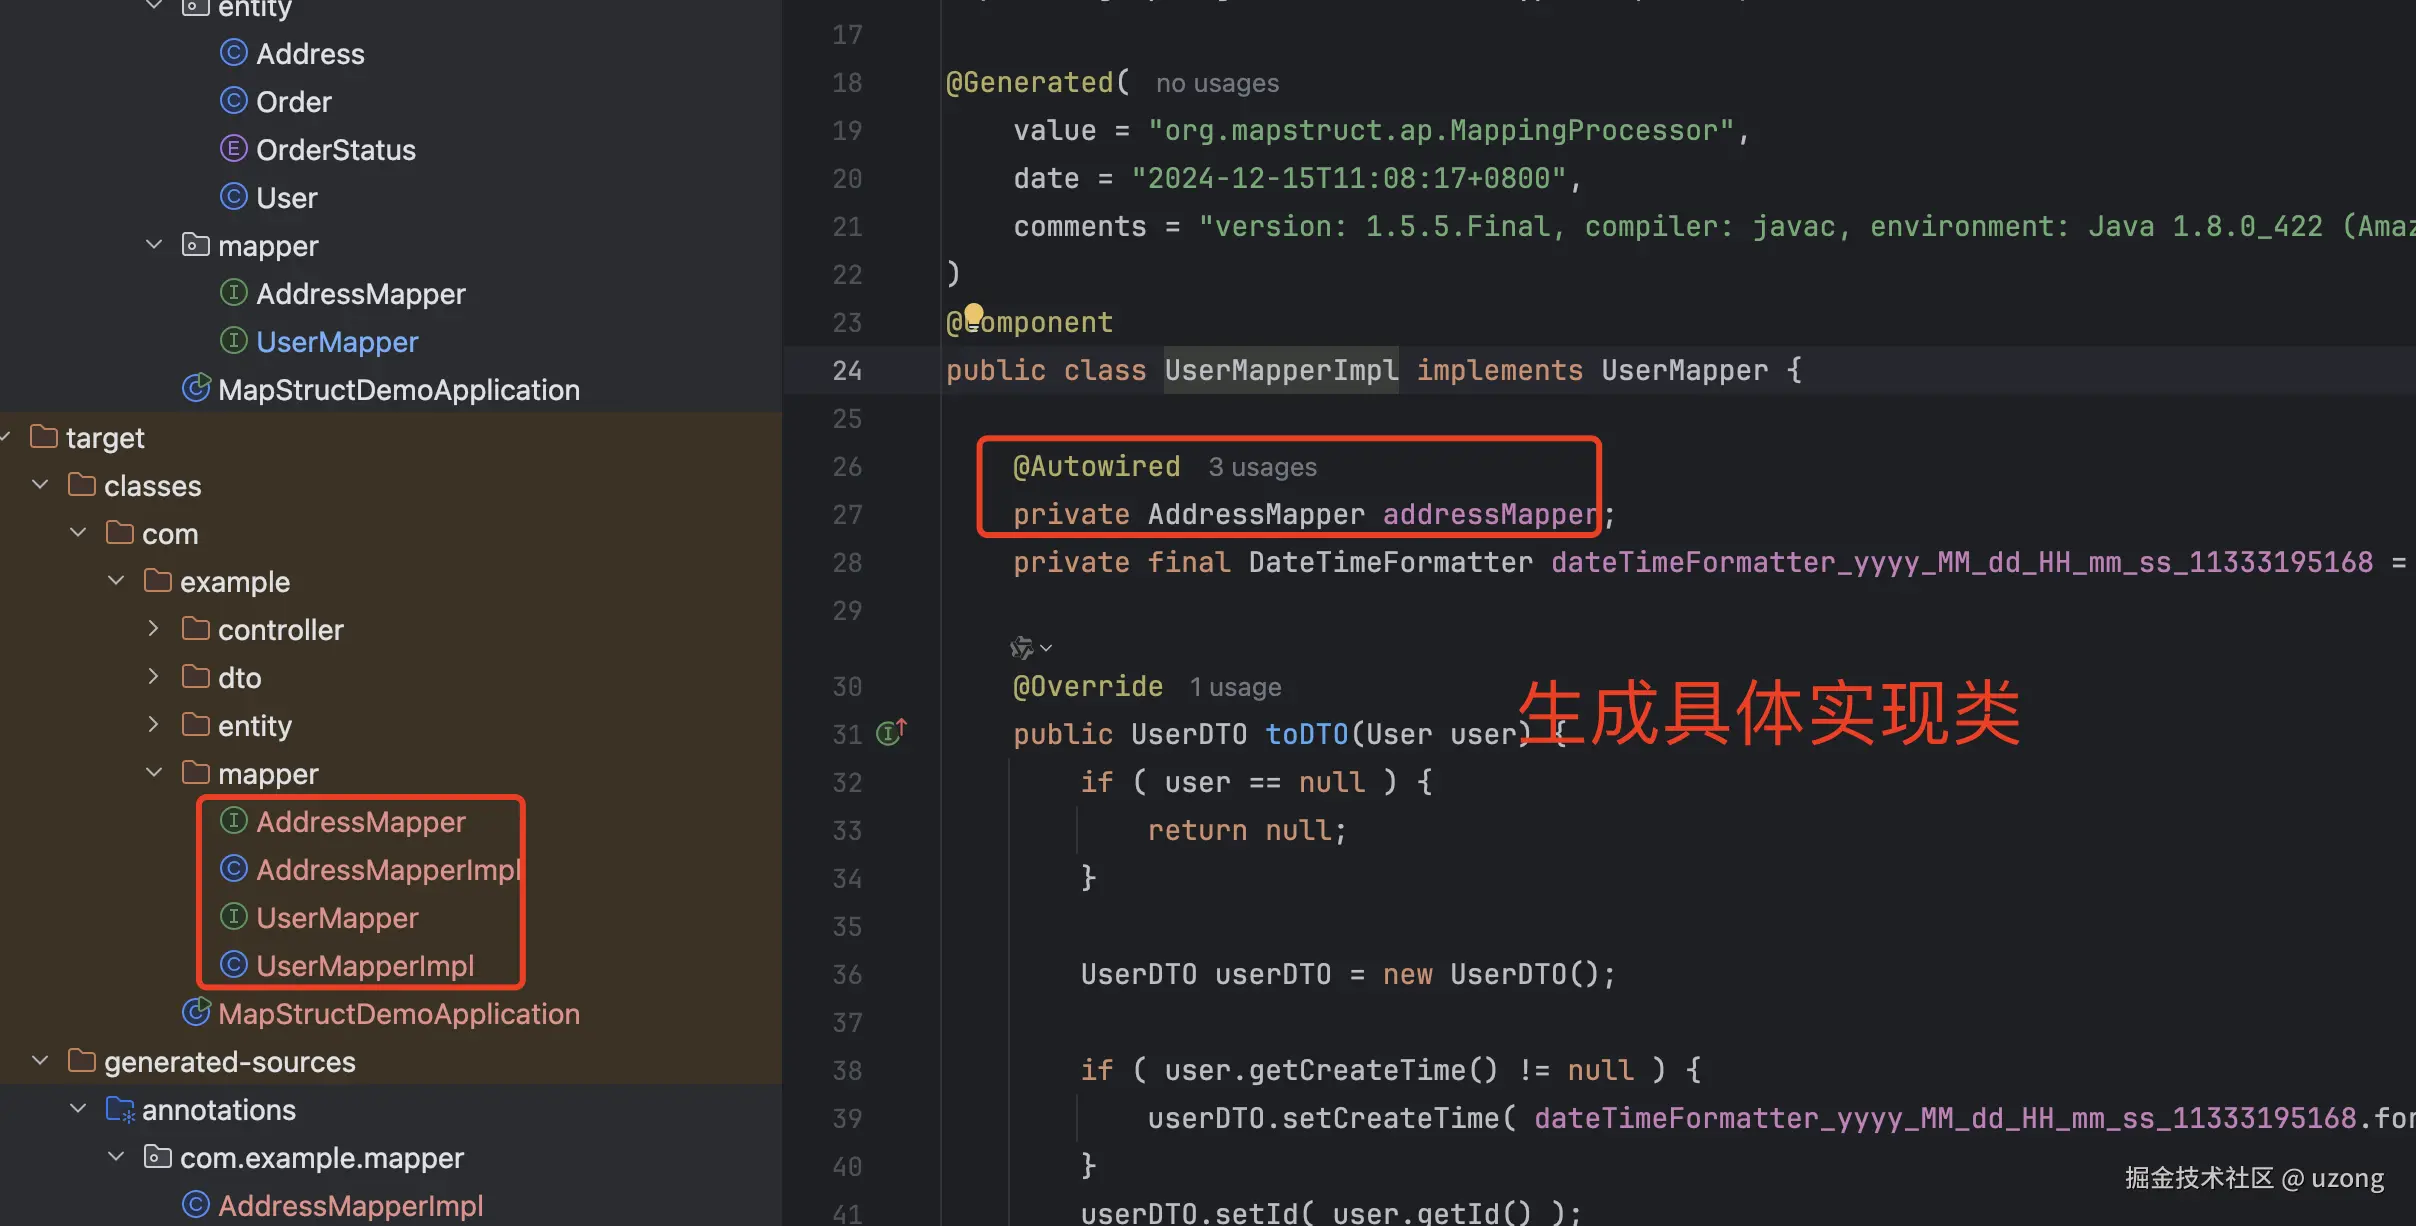Select the AddressMapperImpl class in target mapper
The image size is (2416, 1226).
(x=388, y=870)
